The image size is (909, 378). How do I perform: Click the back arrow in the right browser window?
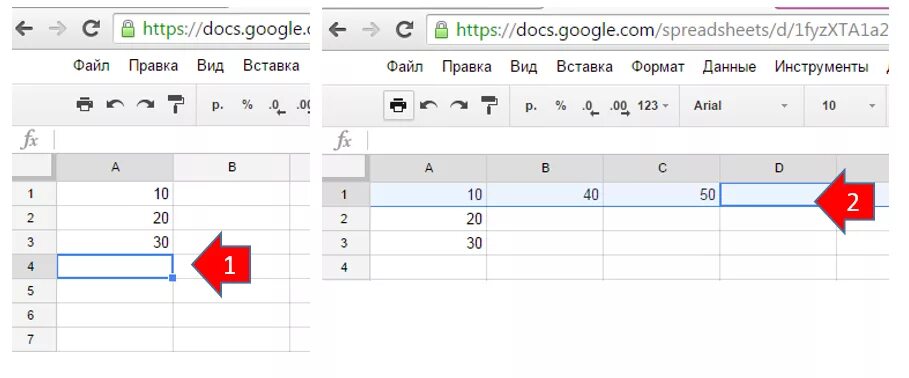tap(337, 29)
